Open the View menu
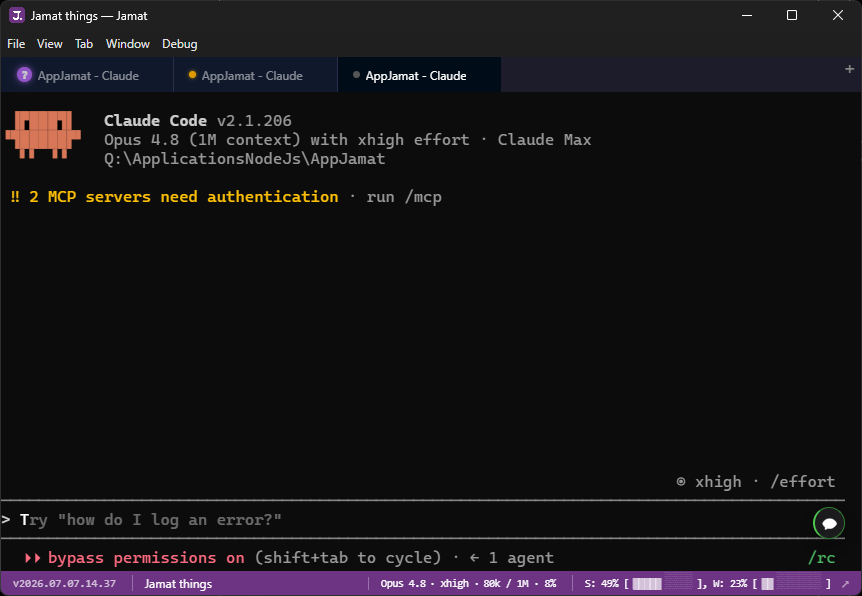 49,44
